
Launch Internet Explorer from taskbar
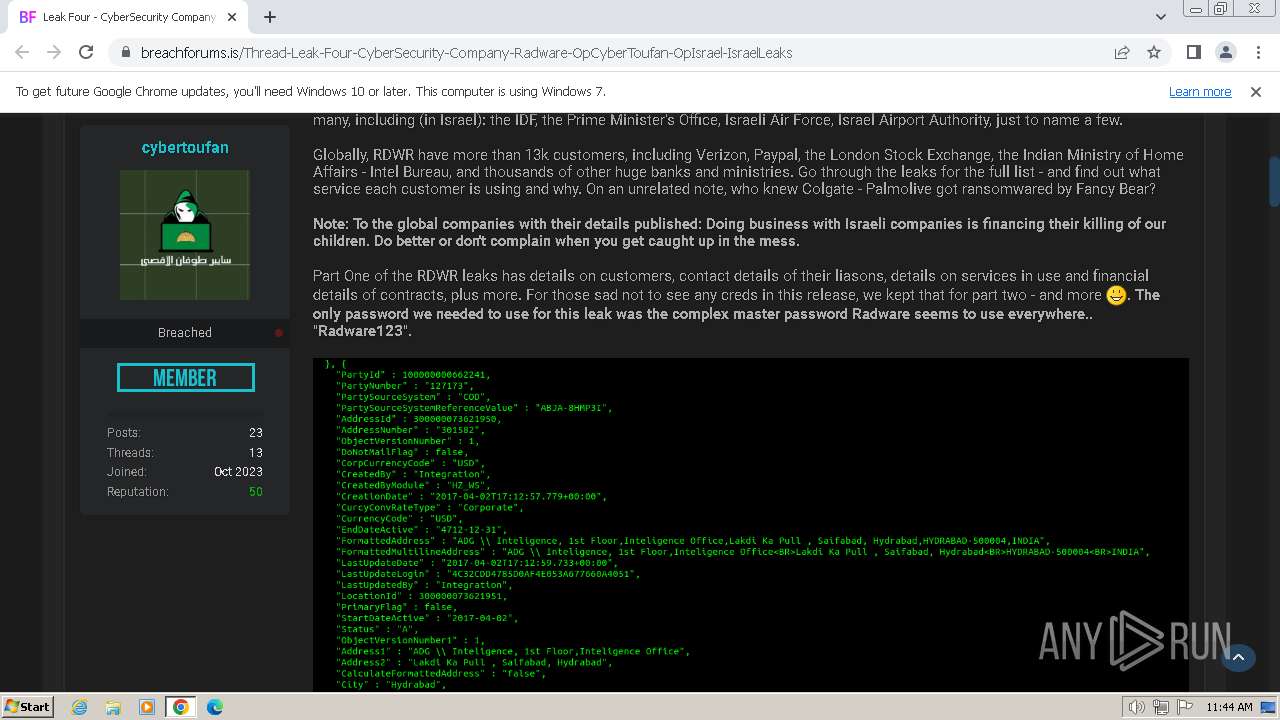[79, 707]
